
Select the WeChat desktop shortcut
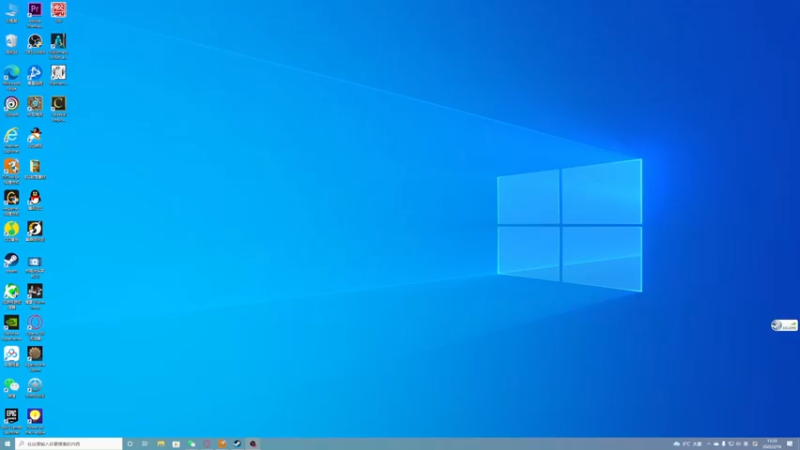coord(11,388)
